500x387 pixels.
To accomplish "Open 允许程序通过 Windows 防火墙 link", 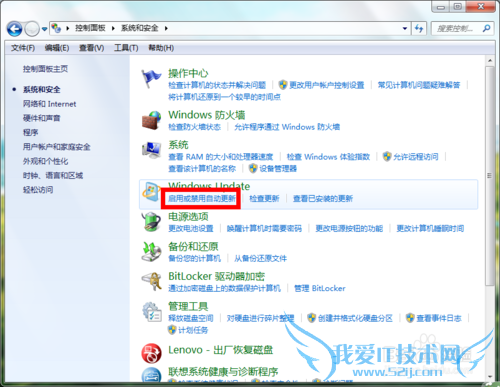I will point(287,127).
